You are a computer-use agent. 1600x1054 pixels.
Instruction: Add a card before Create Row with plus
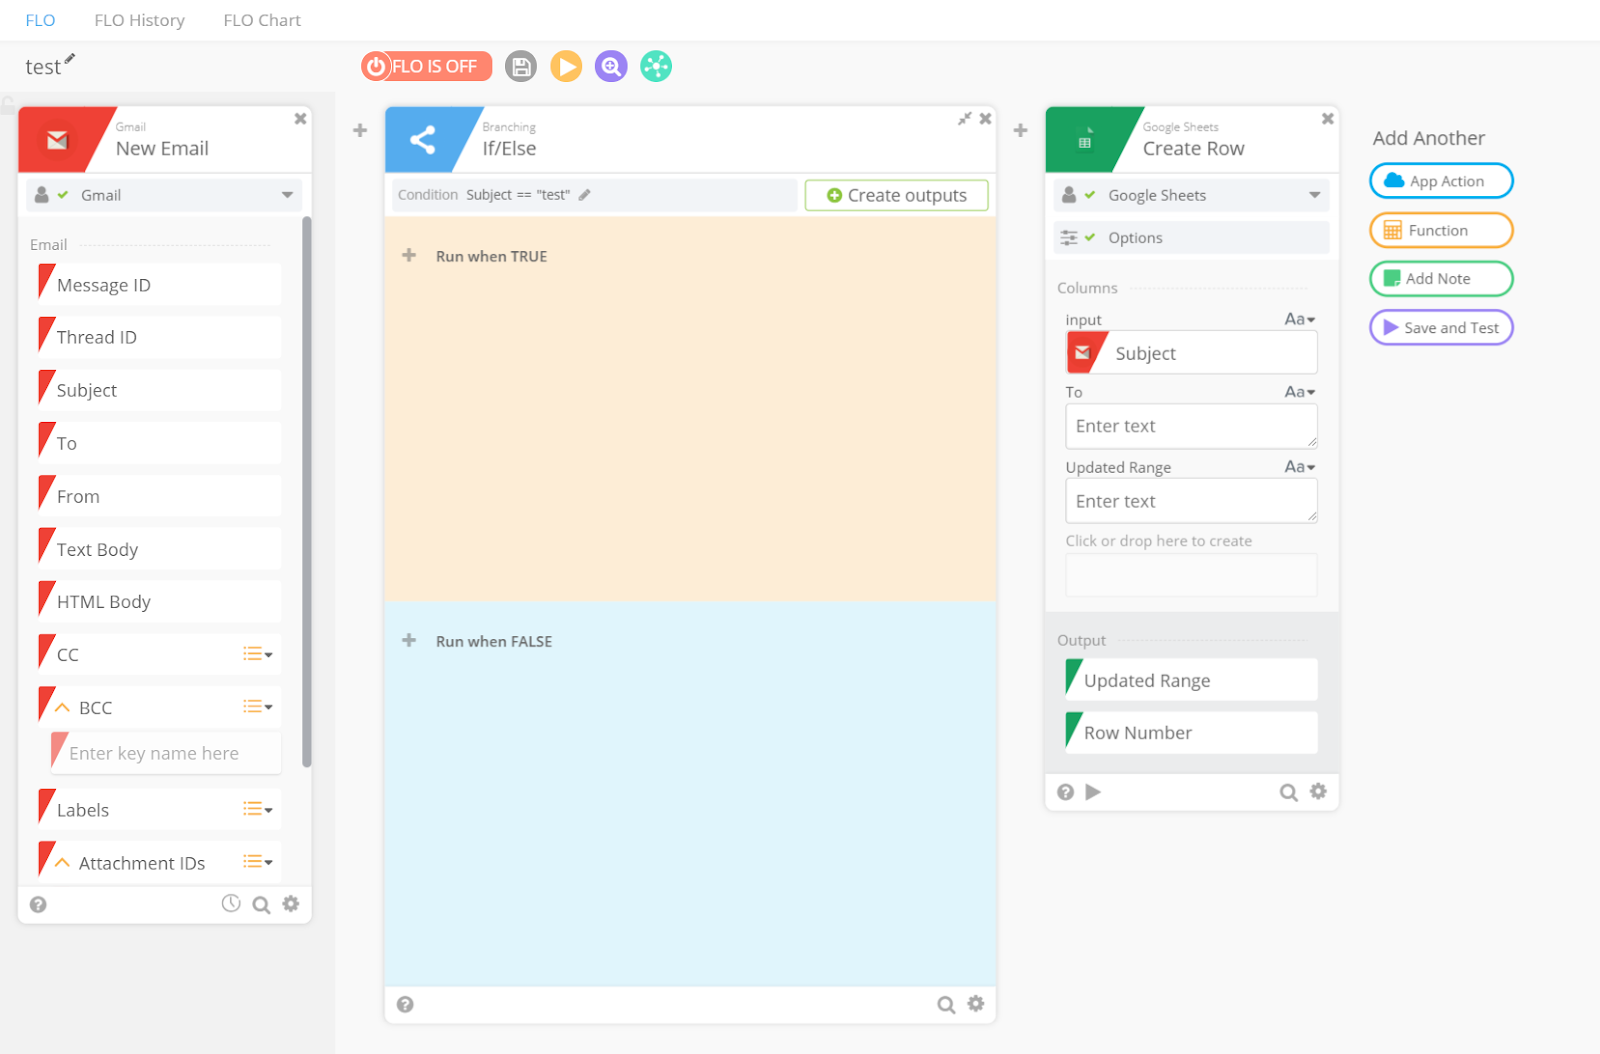point(1020,130)
